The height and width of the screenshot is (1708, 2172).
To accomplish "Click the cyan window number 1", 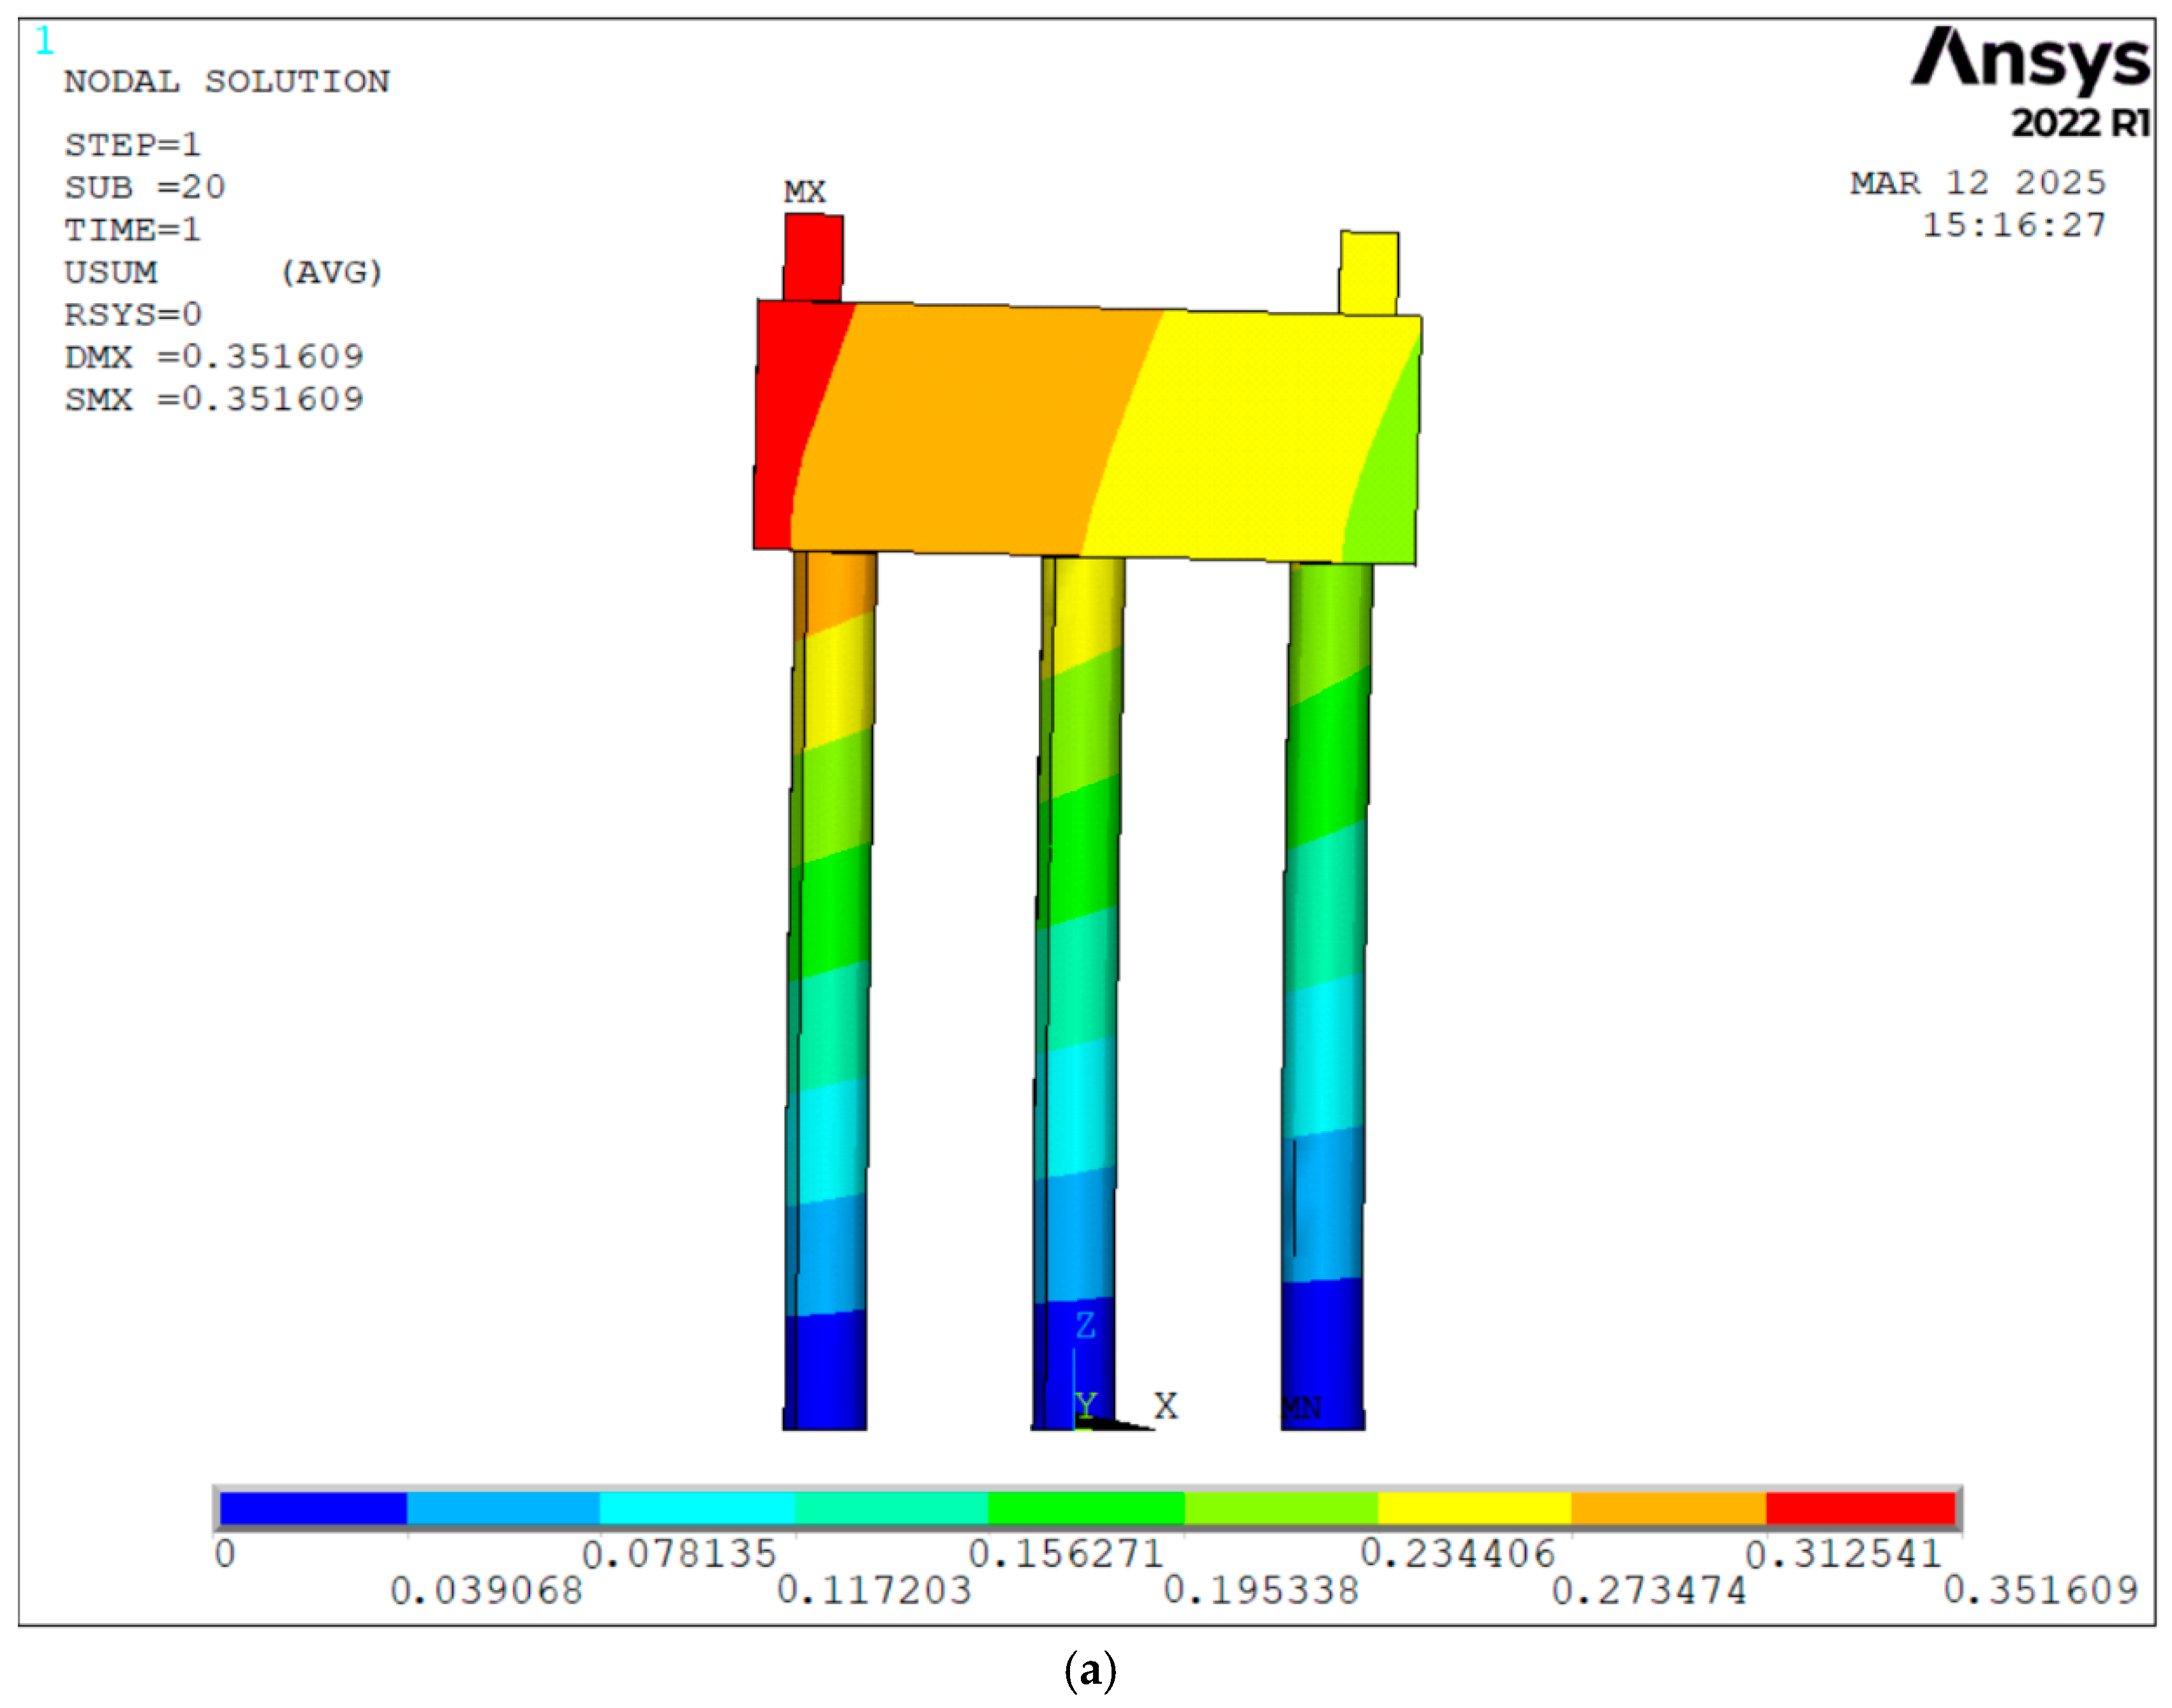I will pyautogui.click(x=45, y=41).
